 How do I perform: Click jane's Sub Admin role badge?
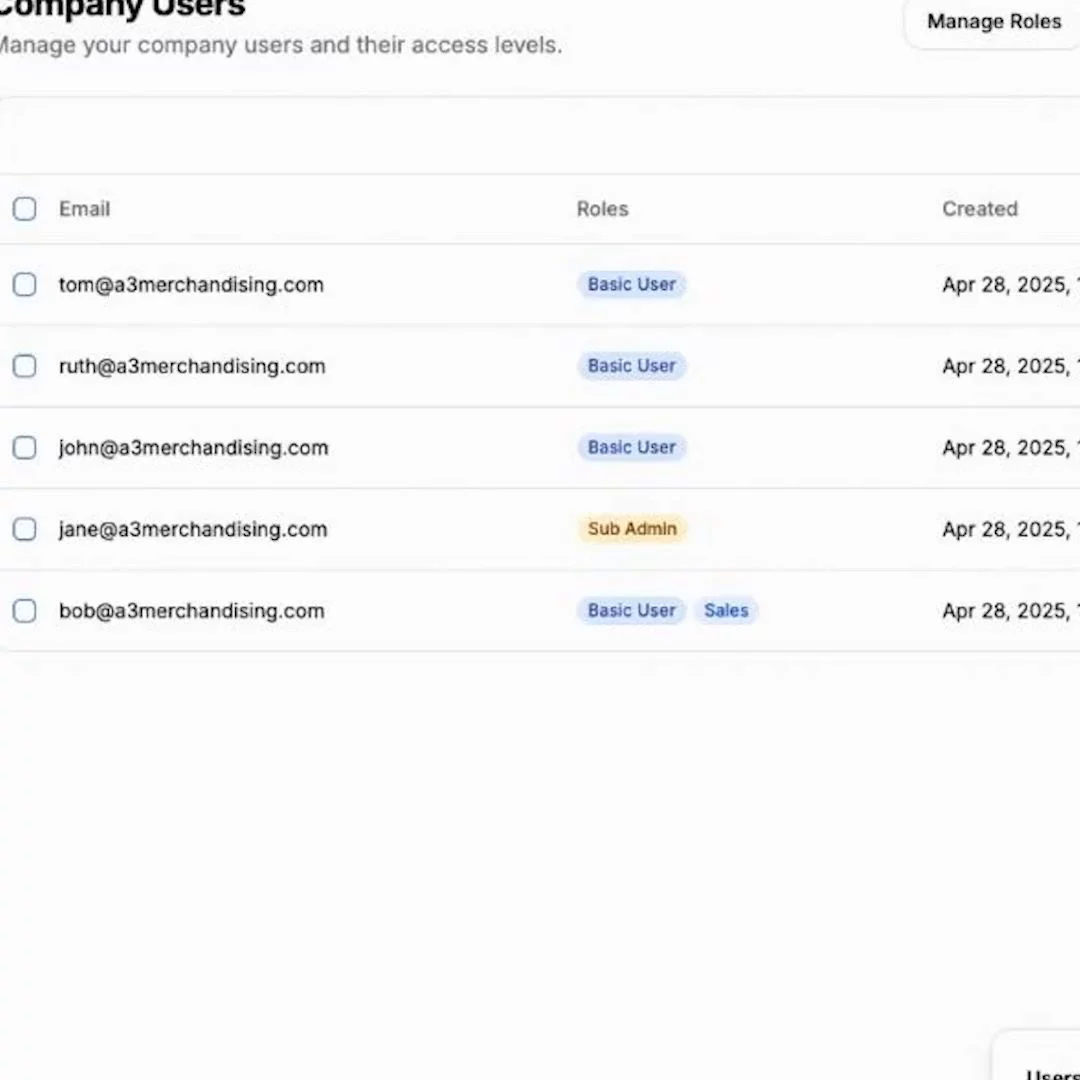(x=632, y=529)
